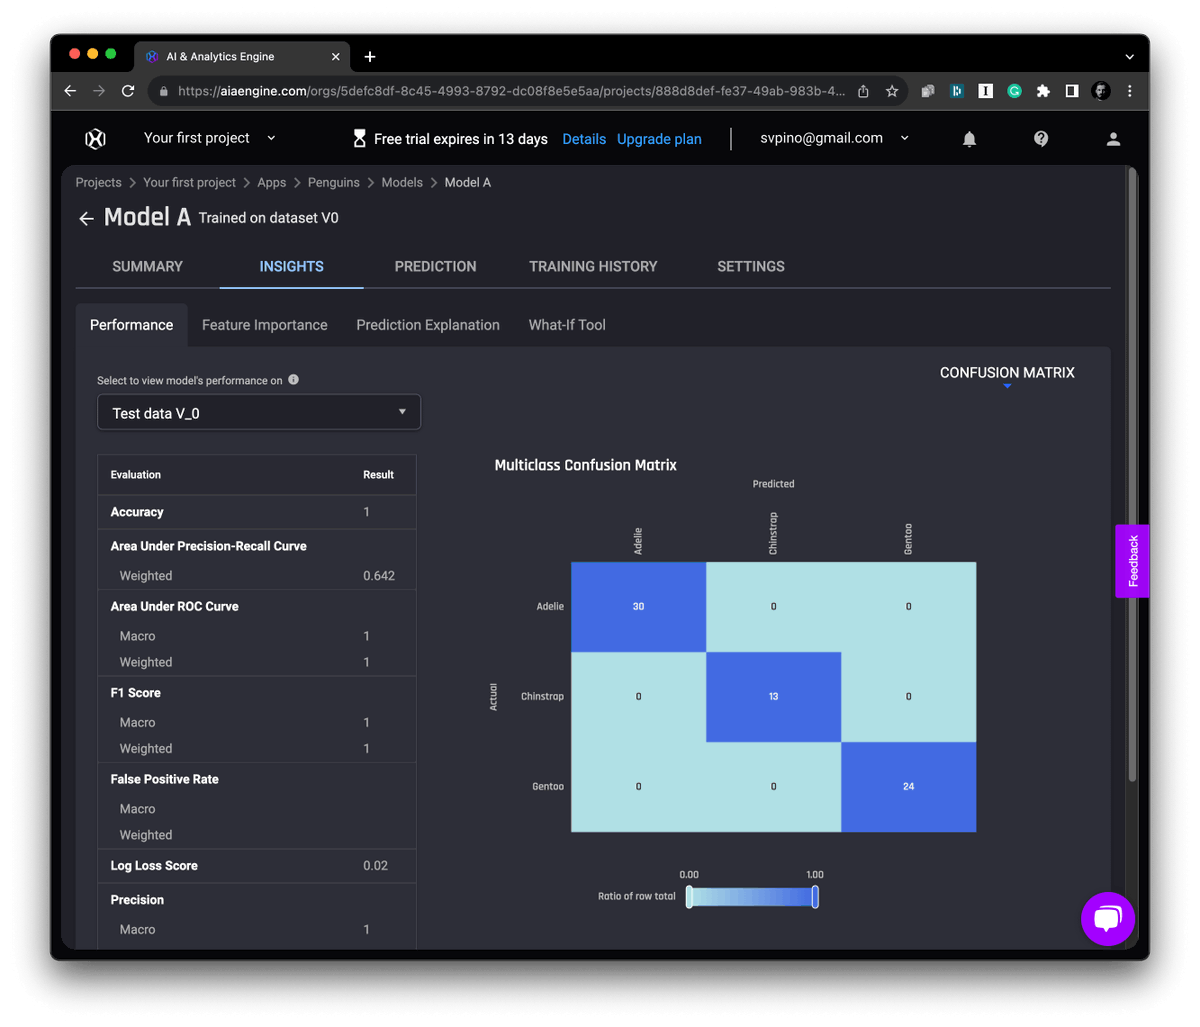Open the CONFUSION MATRIX chart selector
This screenshot has height=1027, width=1200.
pyautogui.click(x=1007, y=374)
